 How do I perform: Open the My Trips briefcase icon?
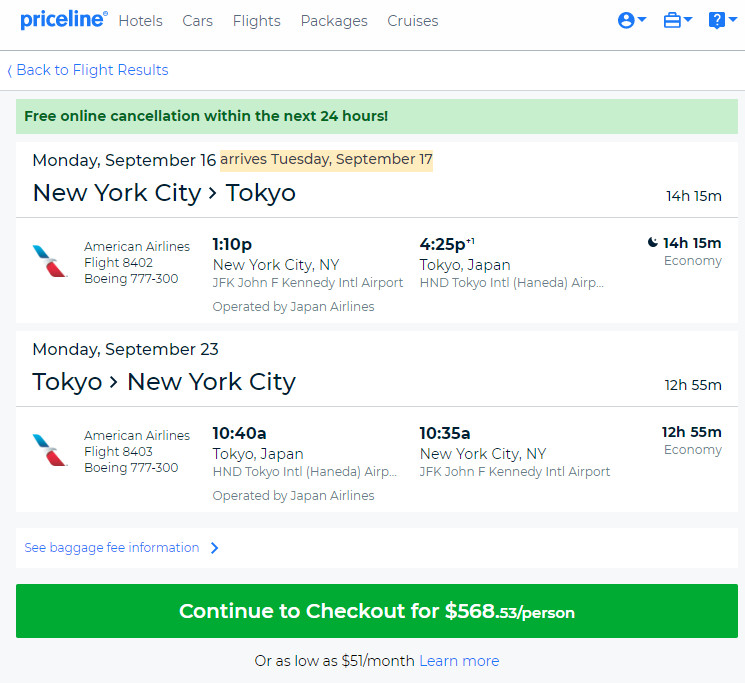pos(672,20)
